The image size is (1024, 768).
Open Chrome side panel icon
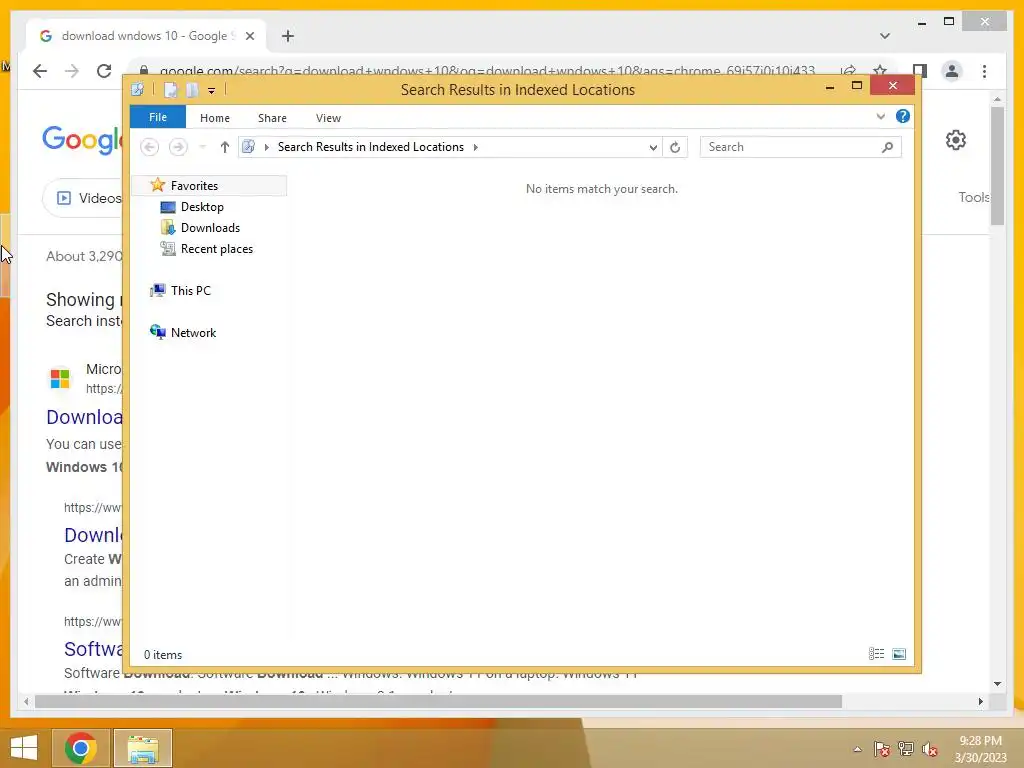click(920, 71)
